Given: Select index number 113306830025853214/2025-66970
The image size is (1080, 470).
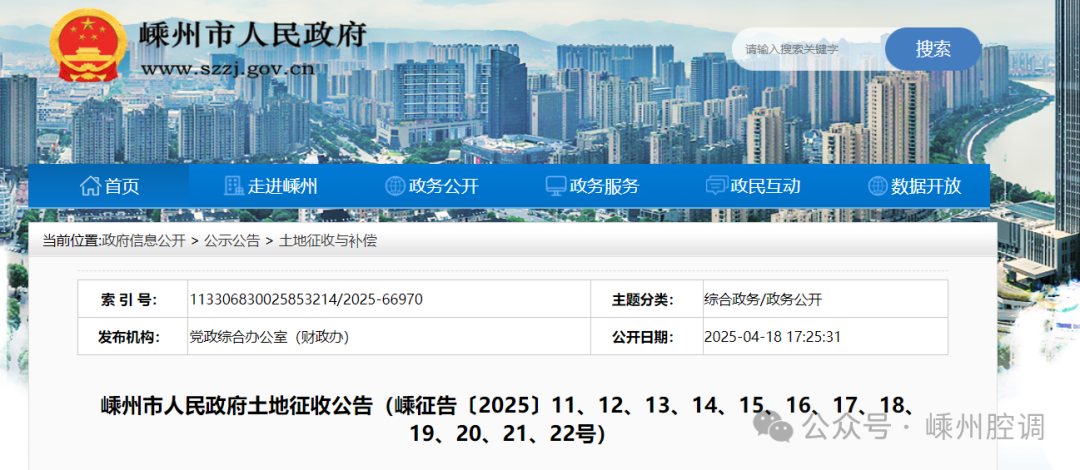Looking at the screenshot, I should pyautogui.click(x=306, y=299).
